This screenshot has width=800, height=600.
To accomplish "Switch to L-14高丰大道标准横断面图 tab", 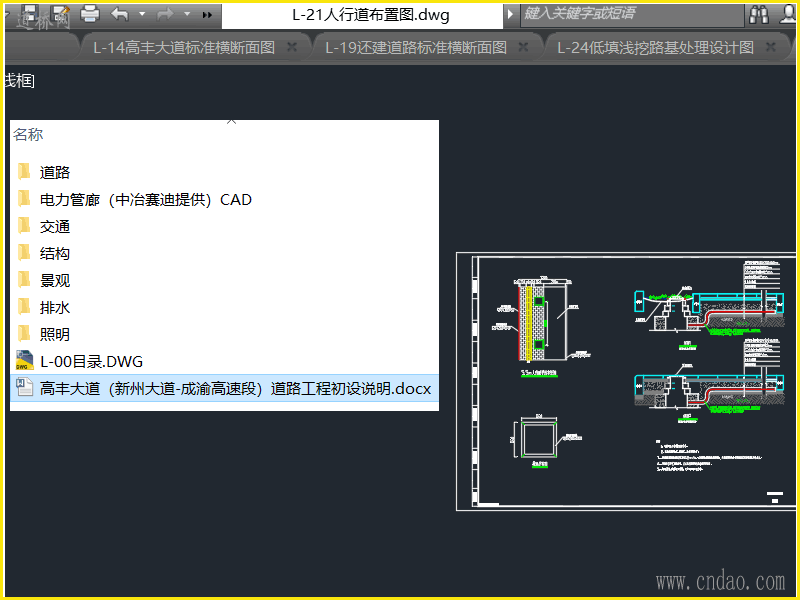I will coord(184,47).
